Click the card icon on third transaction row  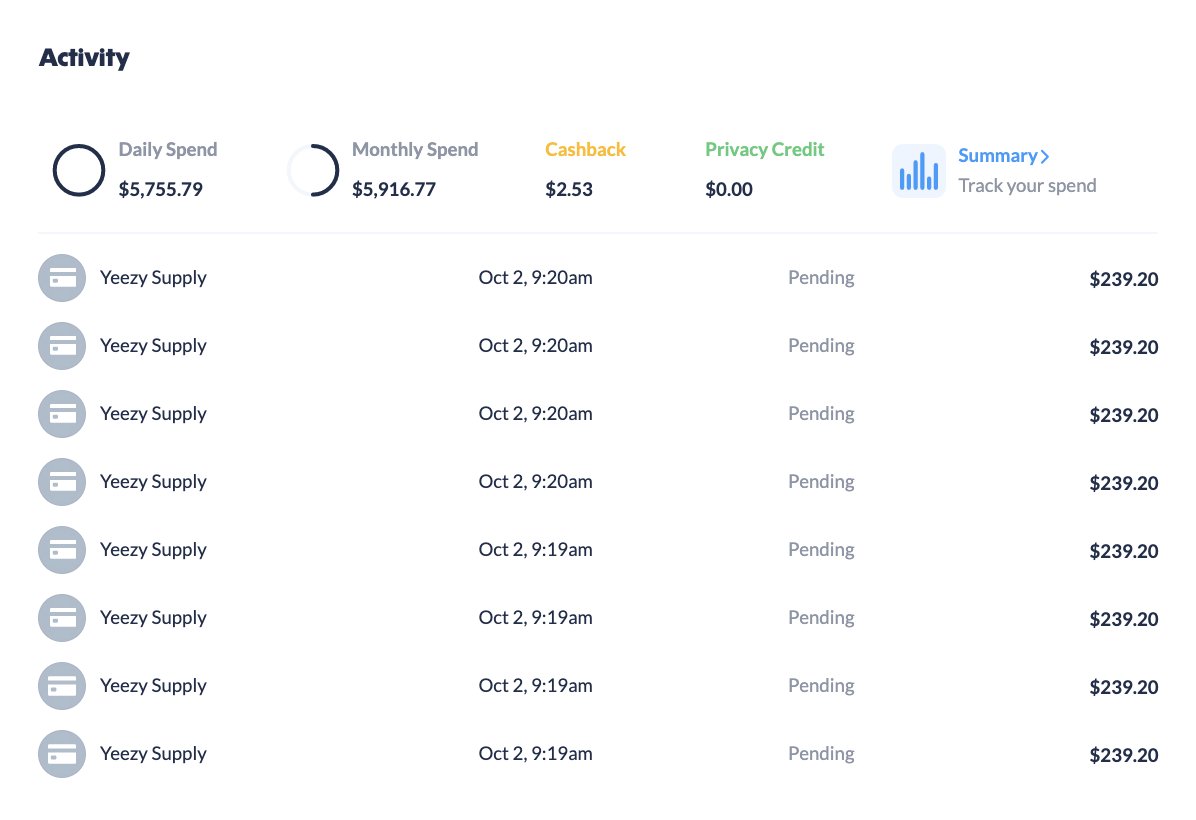click(x=62, y=414)
